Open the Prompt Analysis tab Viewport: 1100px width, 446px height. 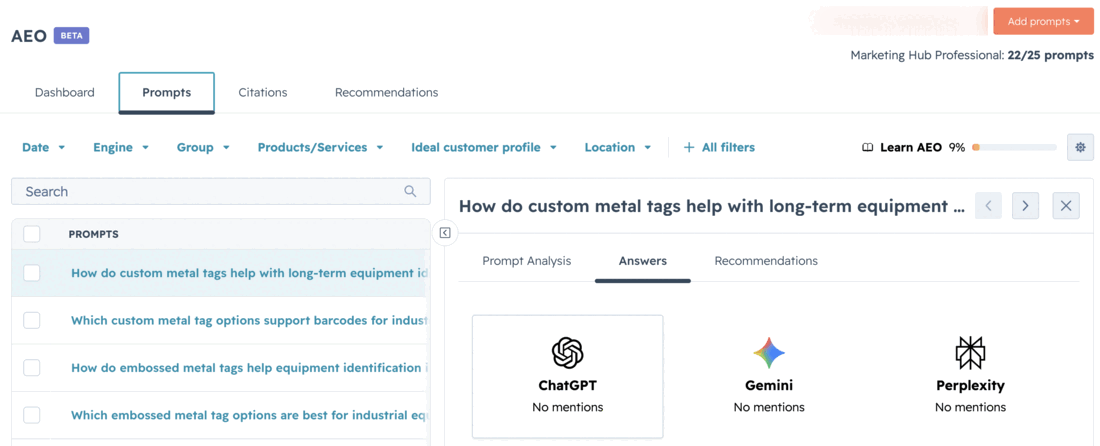527,261
